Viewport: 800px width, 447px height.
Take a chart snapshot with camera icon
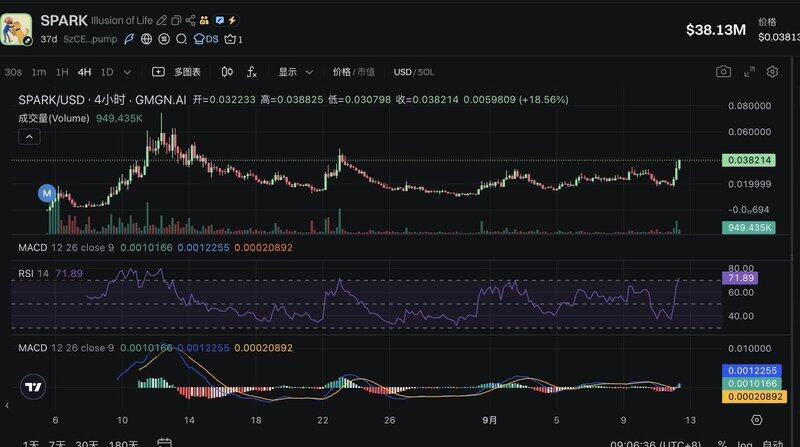(723, 72)
